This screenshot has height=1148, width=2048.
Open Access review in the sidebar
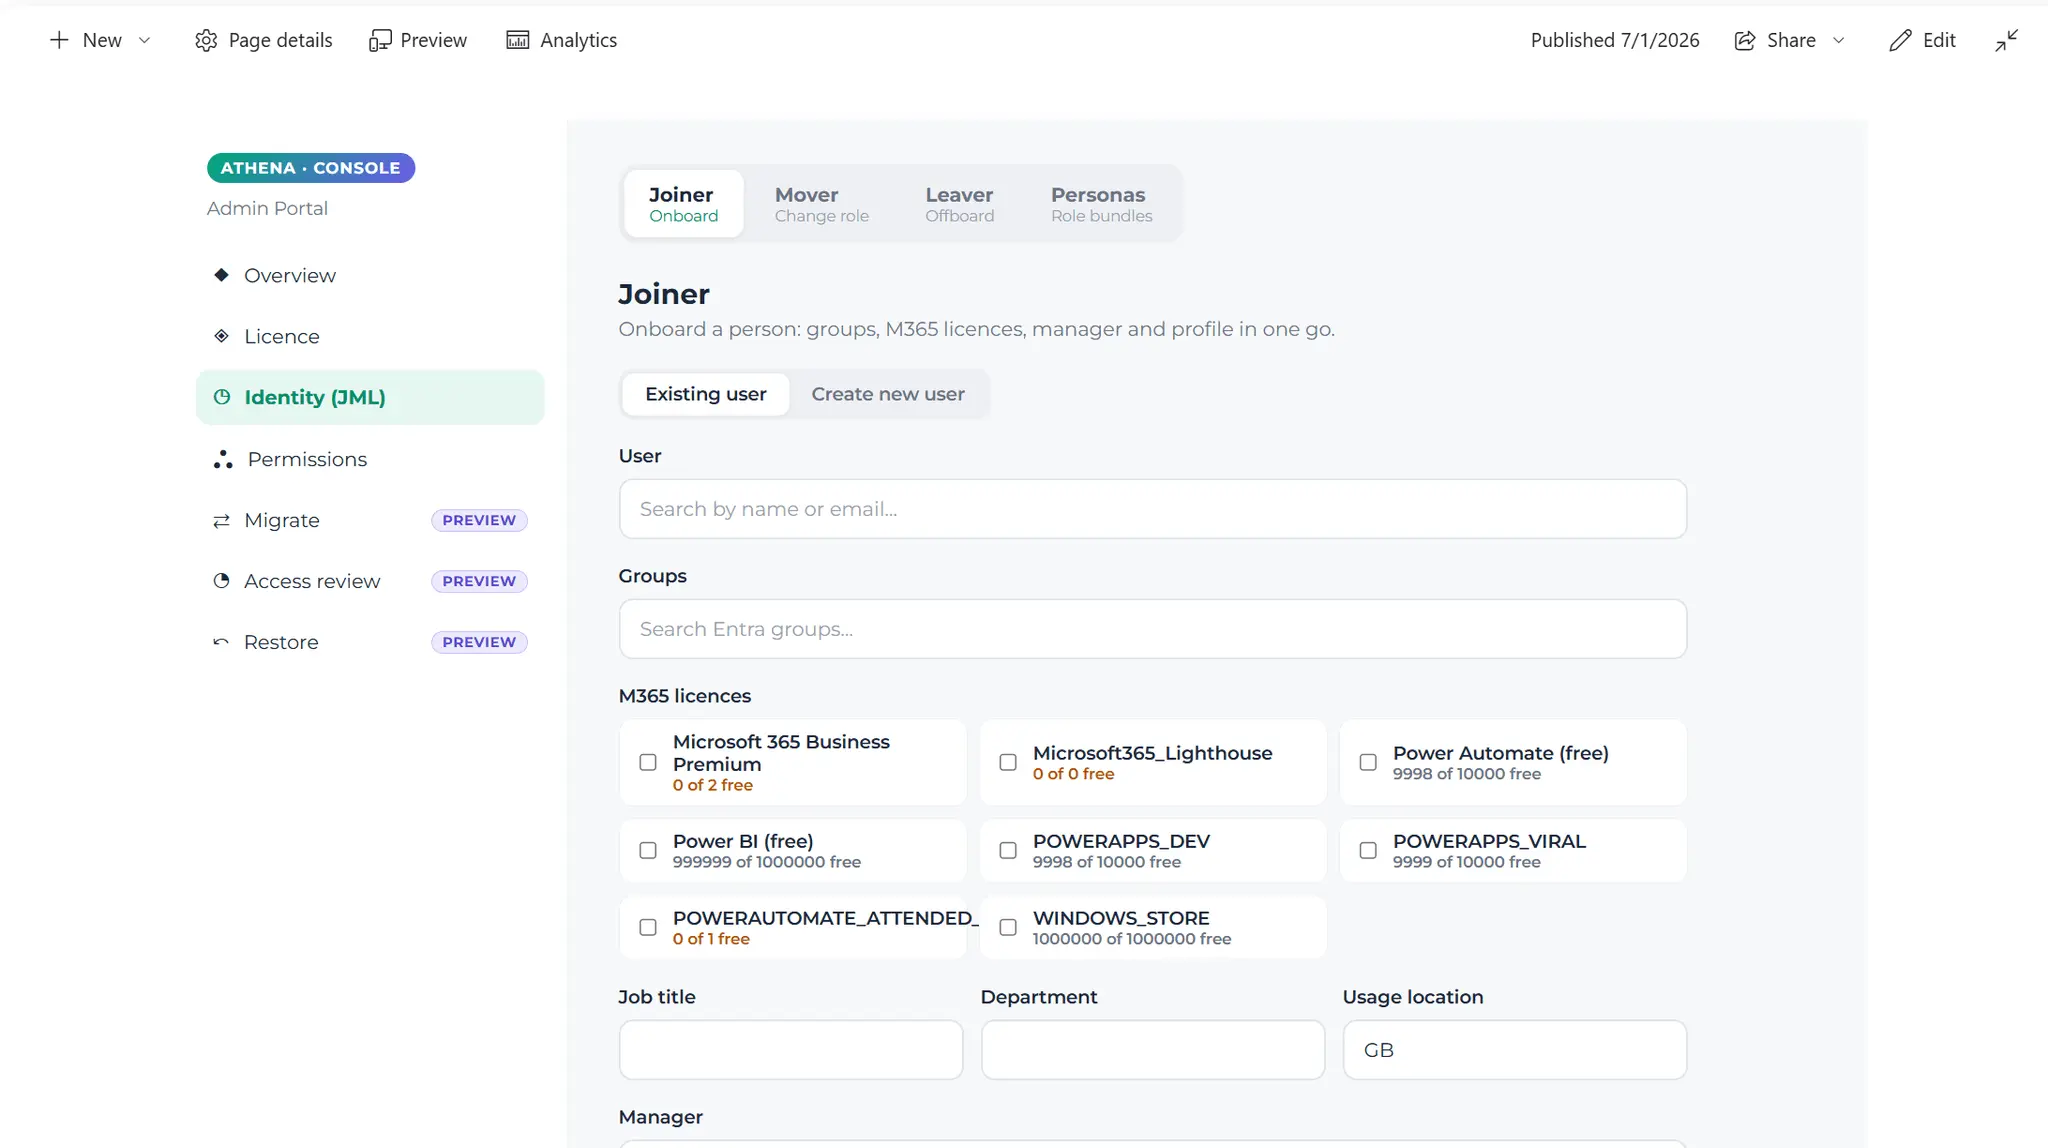[x=370, y=581]
